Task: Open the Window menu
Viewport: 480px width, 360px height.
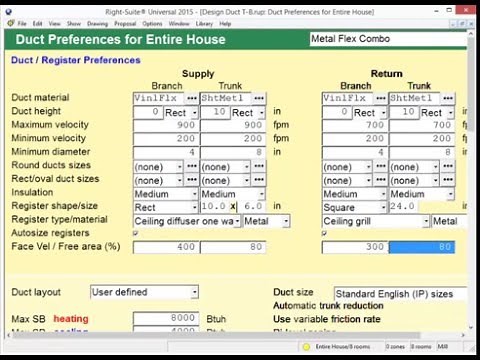Action: click(x=179, y=24)
